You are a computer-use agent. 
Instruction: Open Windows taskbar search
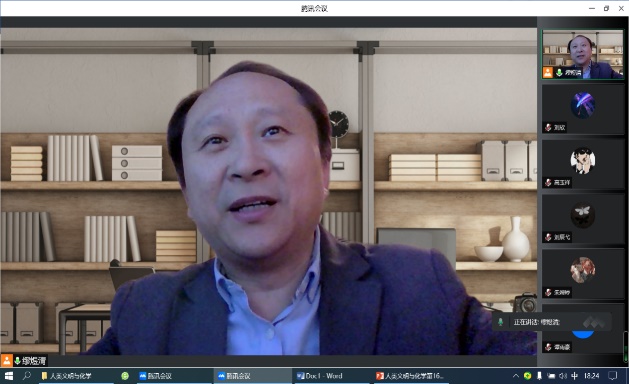26,376
